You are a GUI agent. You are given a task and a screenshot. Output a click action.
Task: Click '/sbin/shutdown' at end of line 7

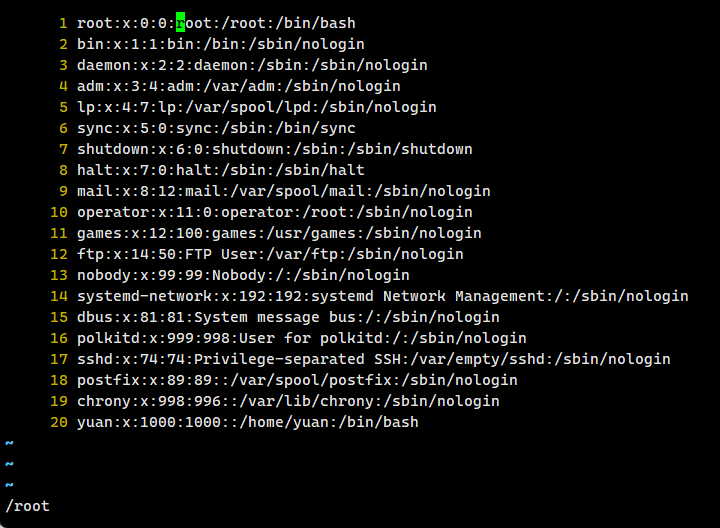click(x=414, y=149)
